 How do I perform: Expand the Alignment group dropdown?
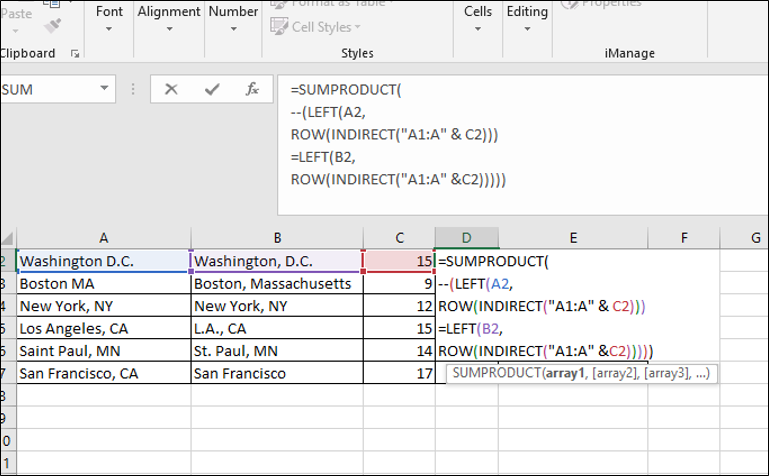click(169, 29)
